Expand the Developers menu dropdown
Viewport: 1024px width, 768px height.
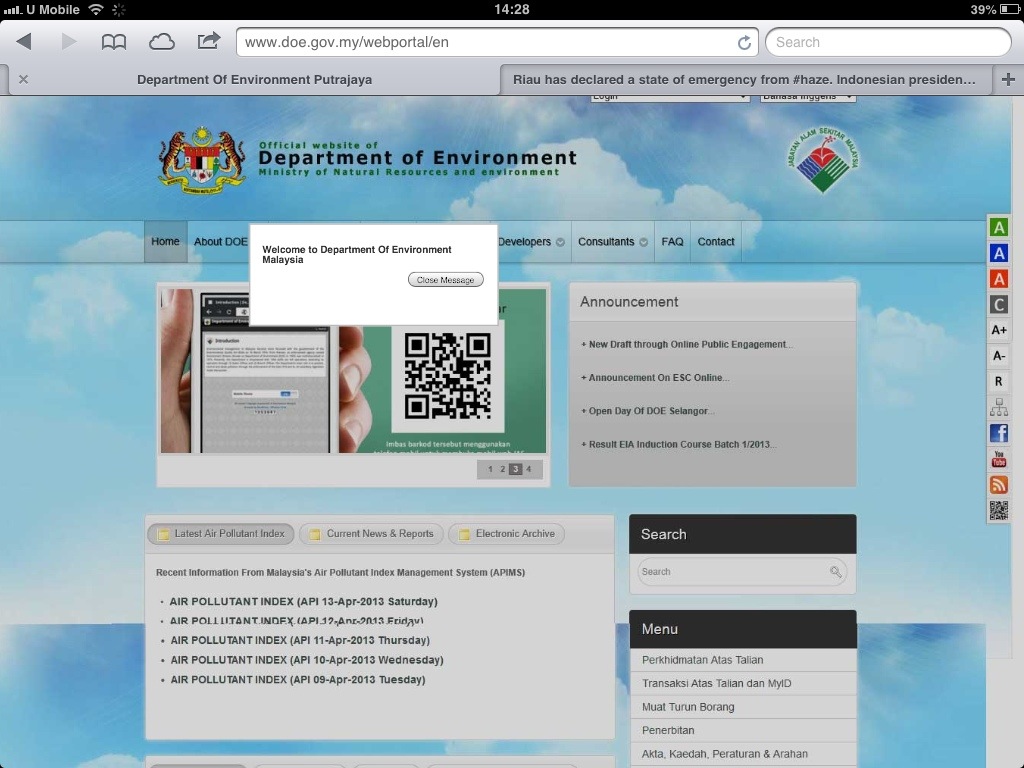point(531,242)
